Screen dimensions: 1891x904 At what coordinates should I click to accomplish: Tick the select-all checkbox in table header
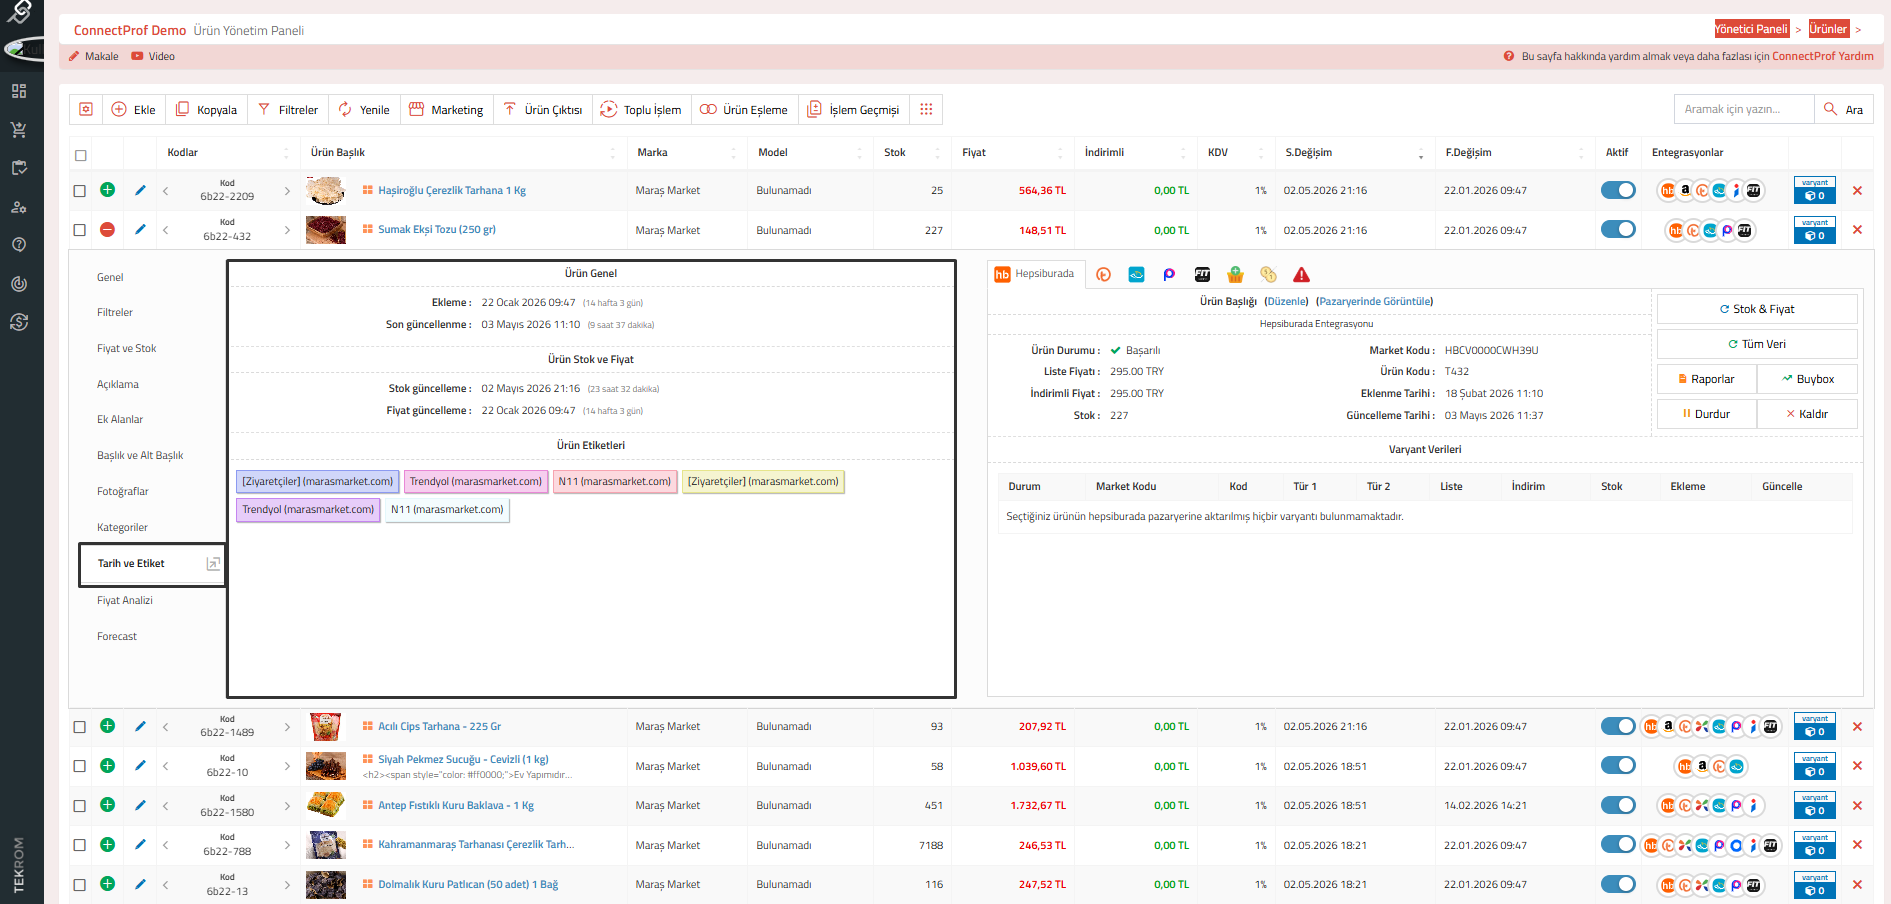[81, 155]
